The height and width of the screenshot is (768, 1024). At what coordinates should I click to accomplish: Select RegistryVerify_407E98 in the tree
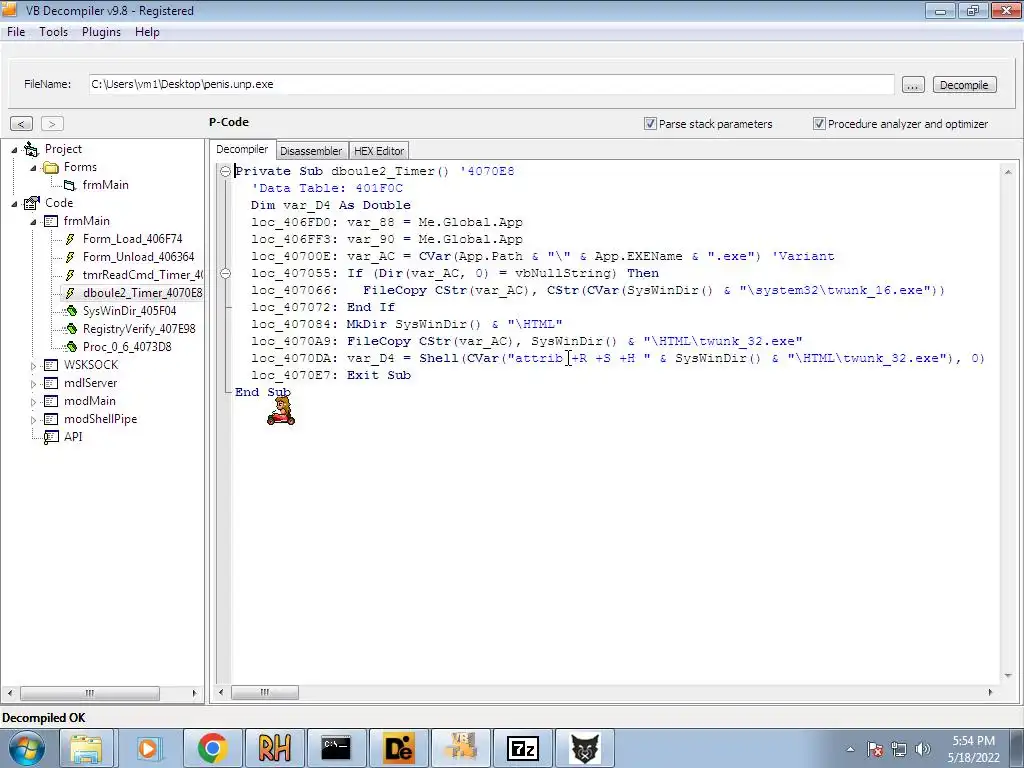coord(139,329)
